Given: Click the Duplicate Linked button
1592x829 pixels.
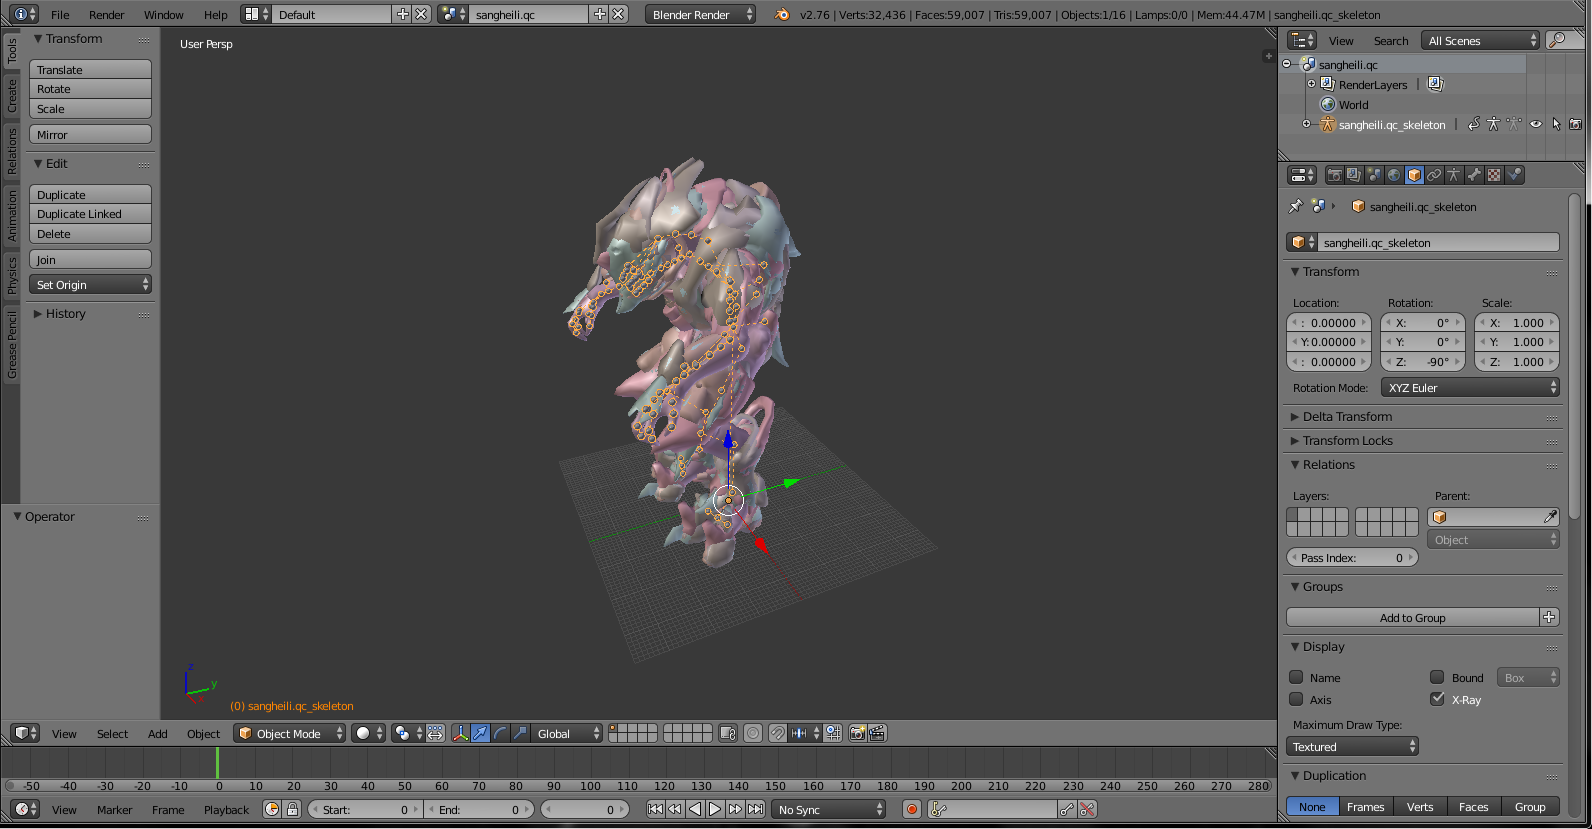Looking at the screenshot, I should [x=90, y=214].
